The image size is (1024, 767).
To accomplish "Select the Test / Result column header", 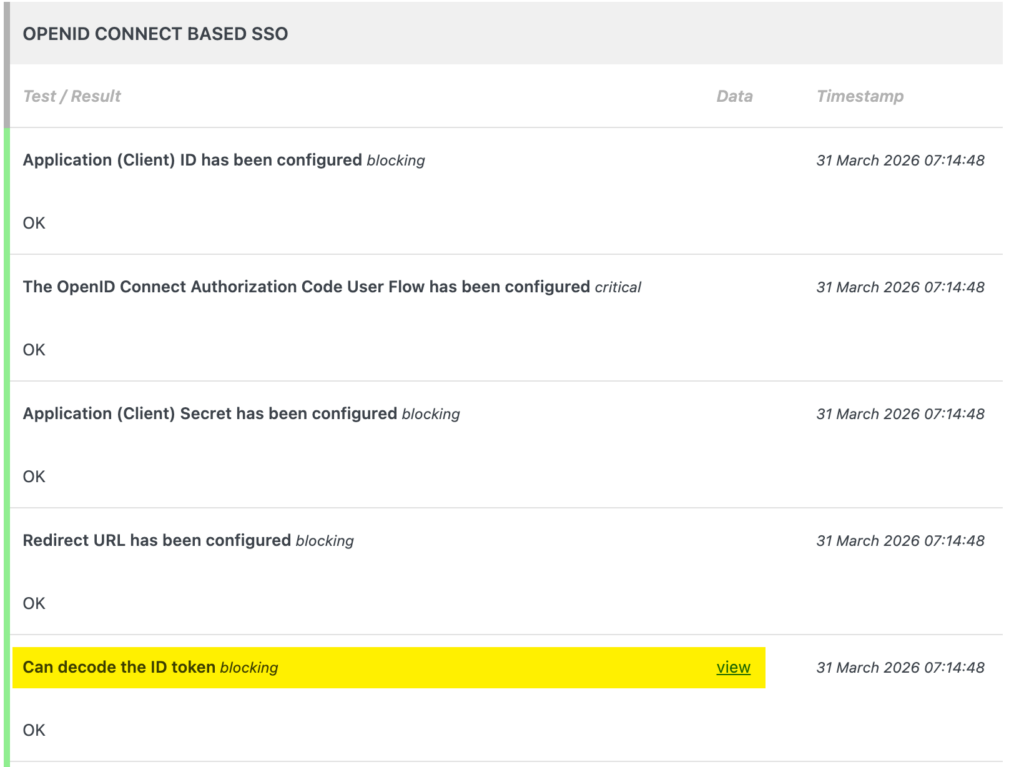I will click(71, 96).
